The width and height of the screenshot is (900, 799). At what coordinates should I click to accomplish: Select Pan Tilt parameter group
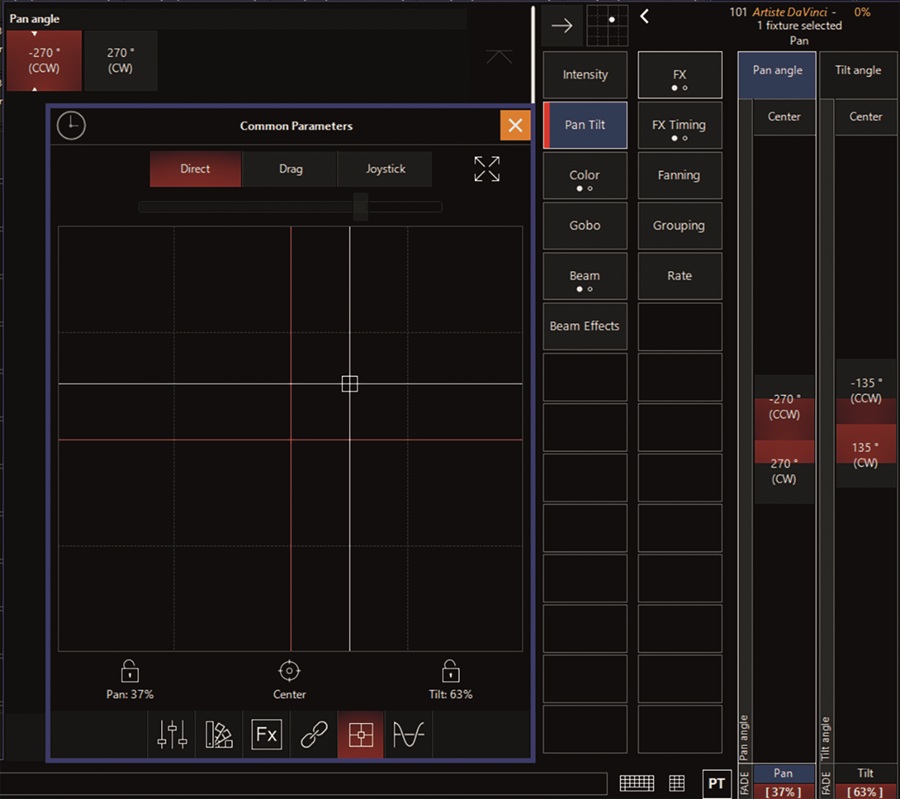(x=585, y=125)
